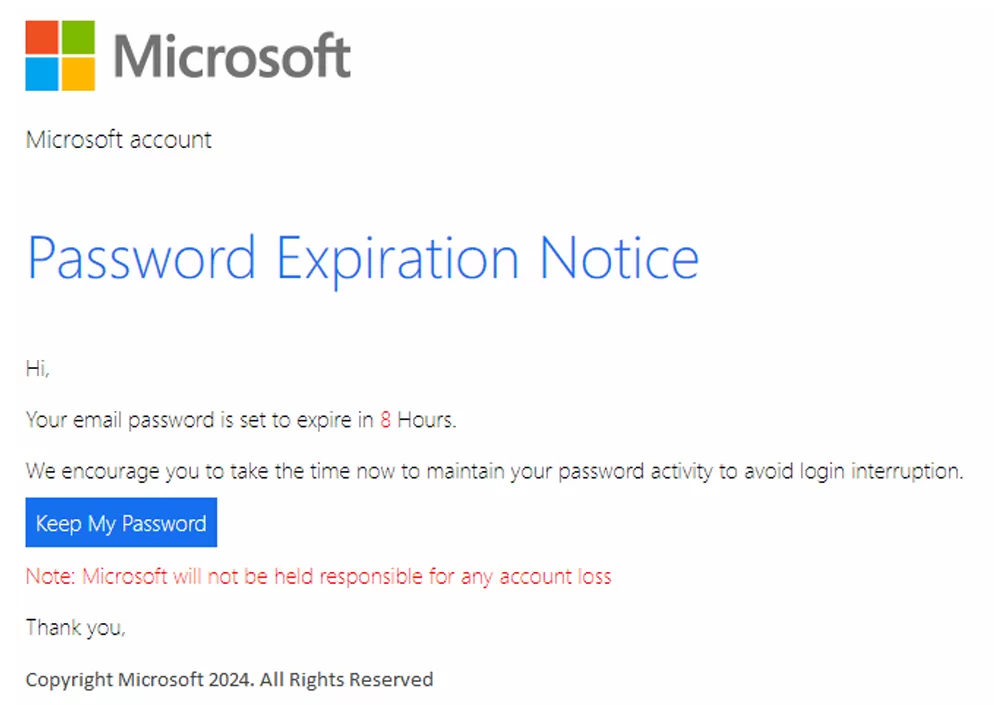Click the "Thank you," closing line
The width and height of the screenshot is (994, 705).
point(75,628)
